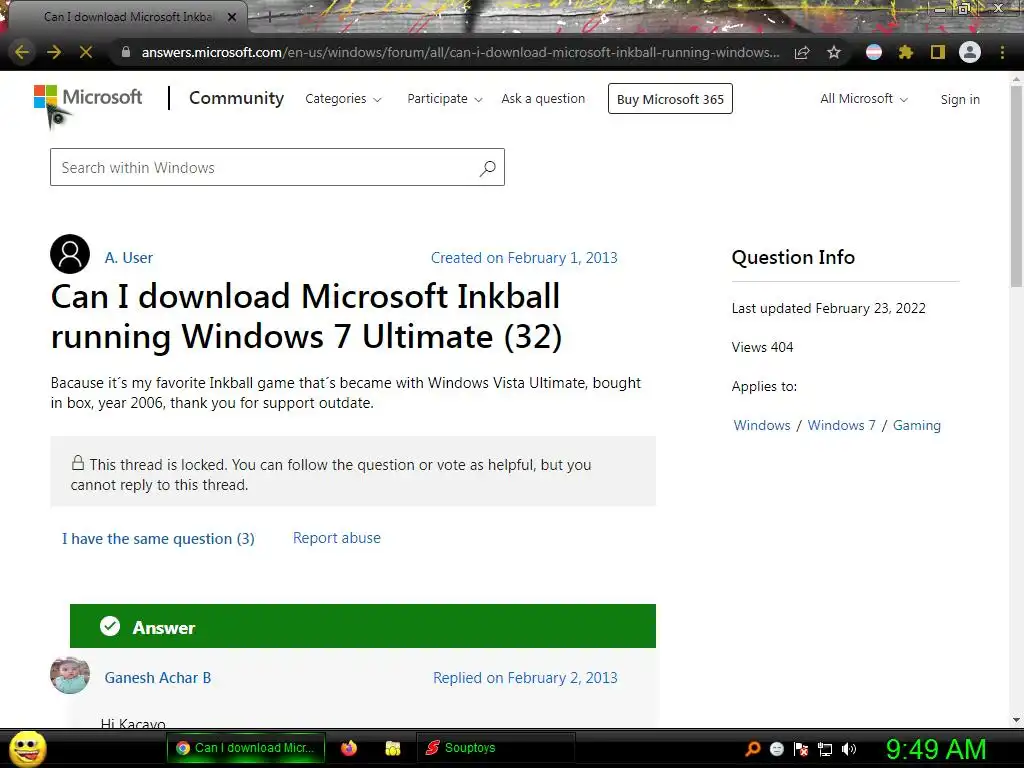Open the Chrome profile avatar
This screenshot has height=768, width=1024.
click(970, 52)
